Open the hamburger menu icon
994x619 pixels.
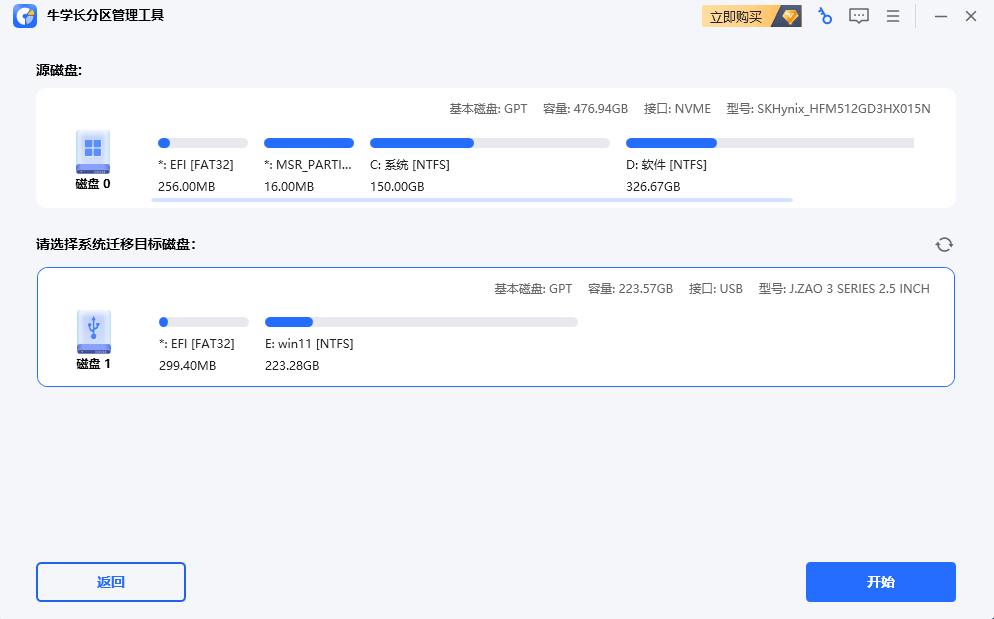click(892, 16)
